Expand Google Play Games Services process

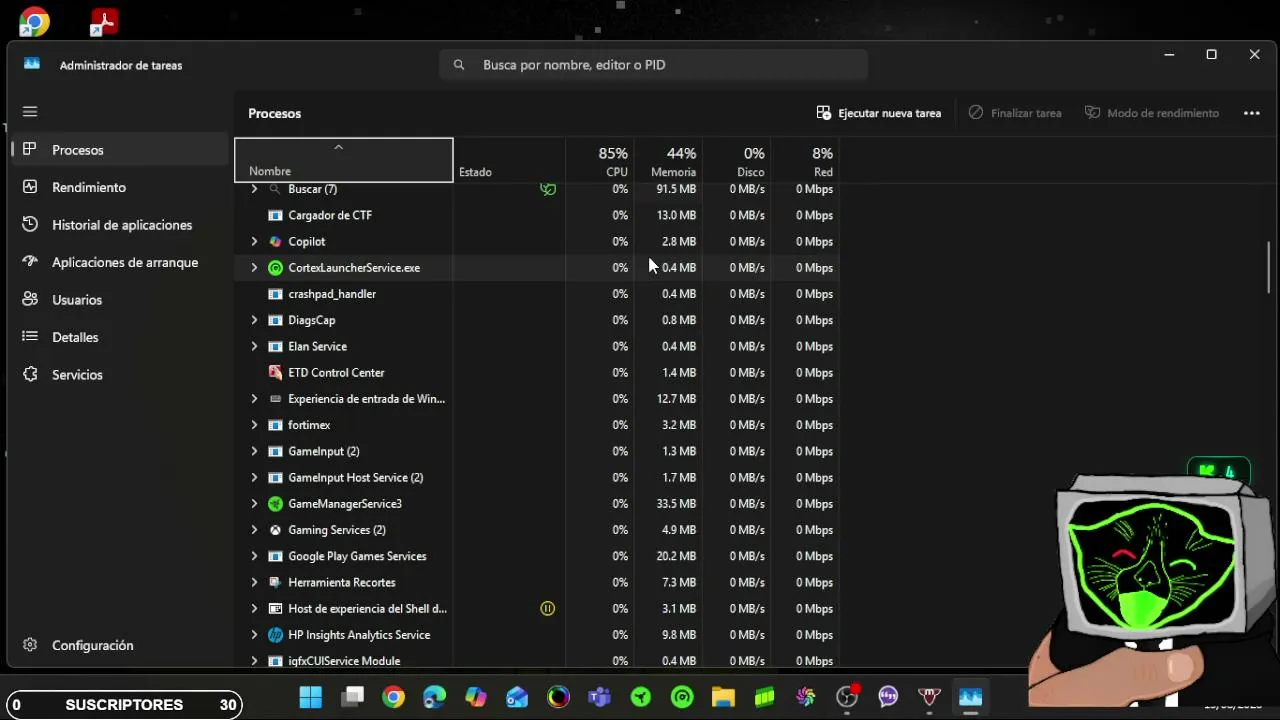(x=254, y=557)
